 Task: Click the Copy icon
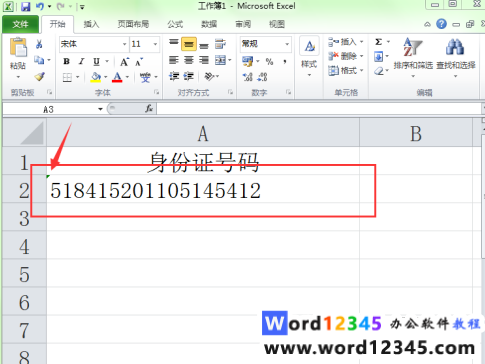(39, 60)
